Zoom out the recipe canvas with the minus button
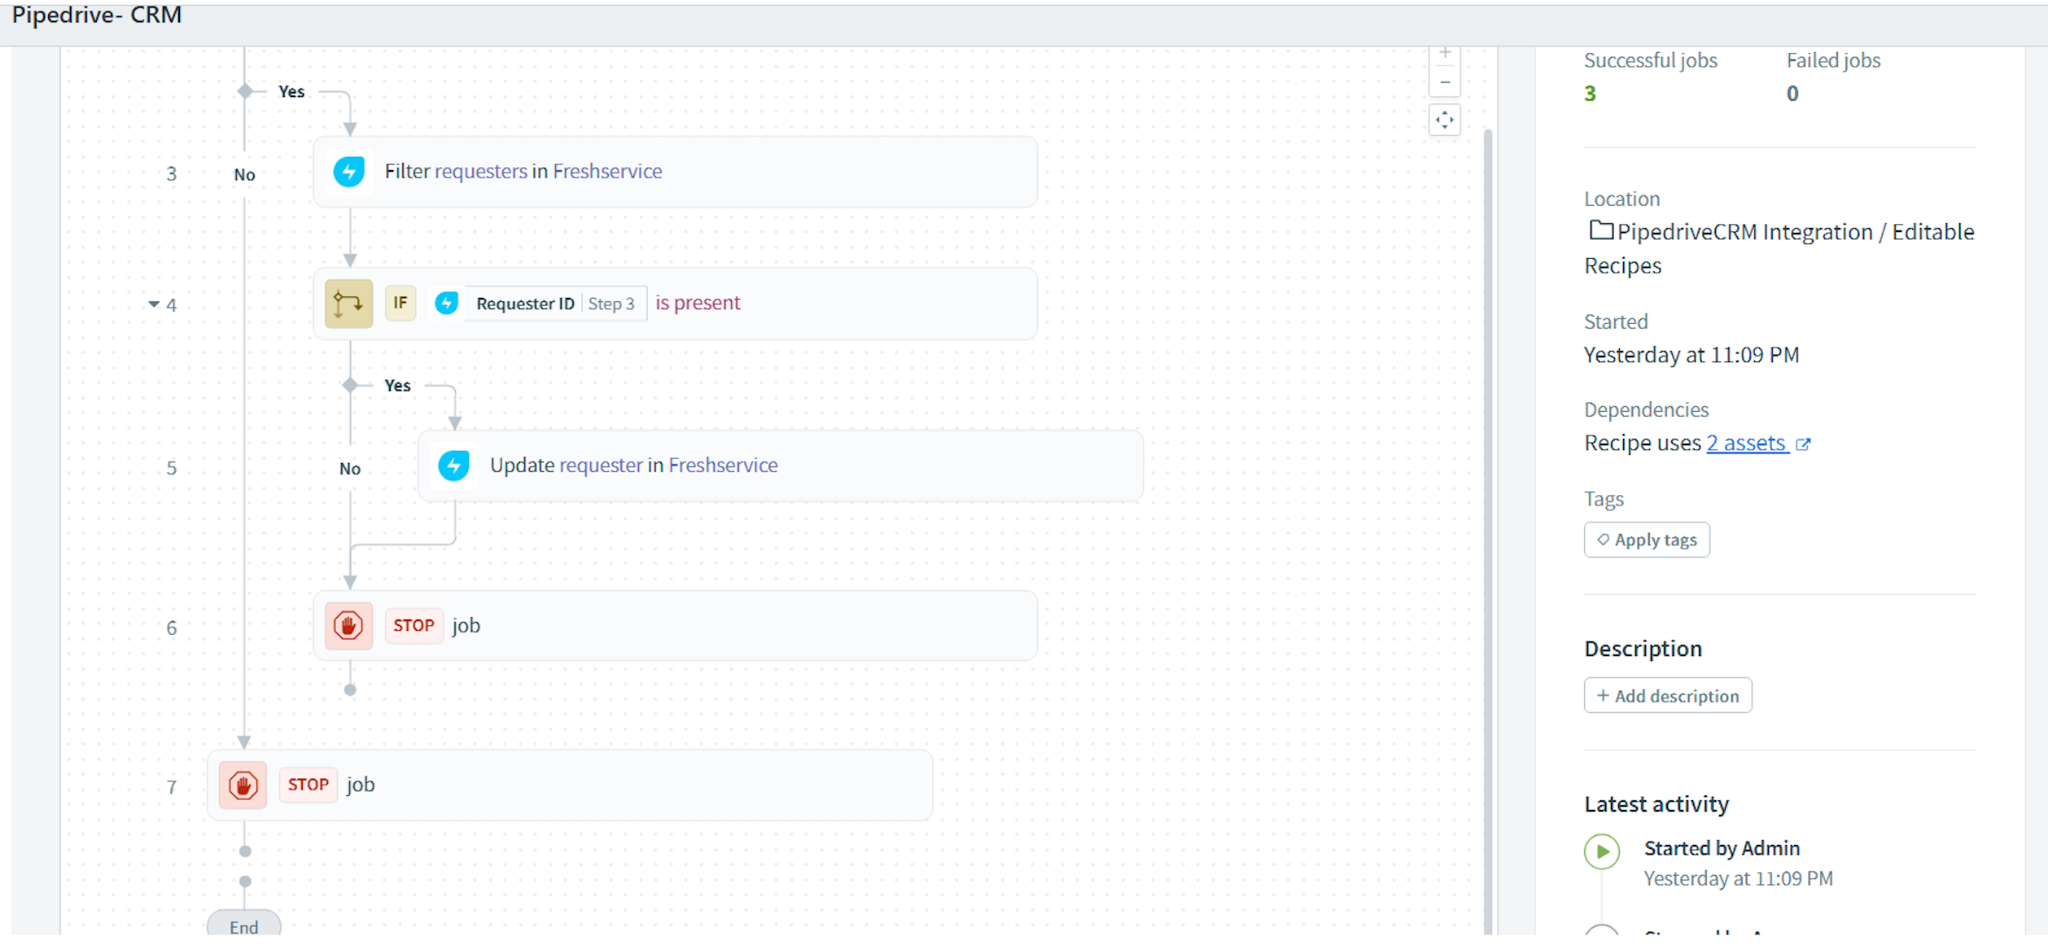 point(1445,83)
